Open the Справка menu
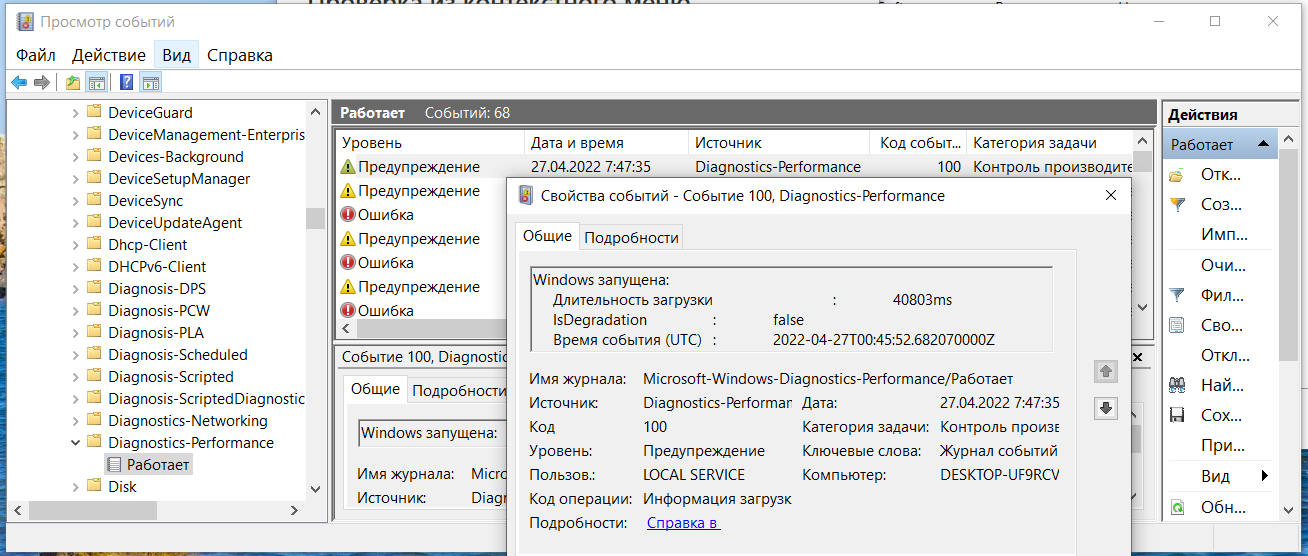The image size is (1308, 556). tap(240, 55)
